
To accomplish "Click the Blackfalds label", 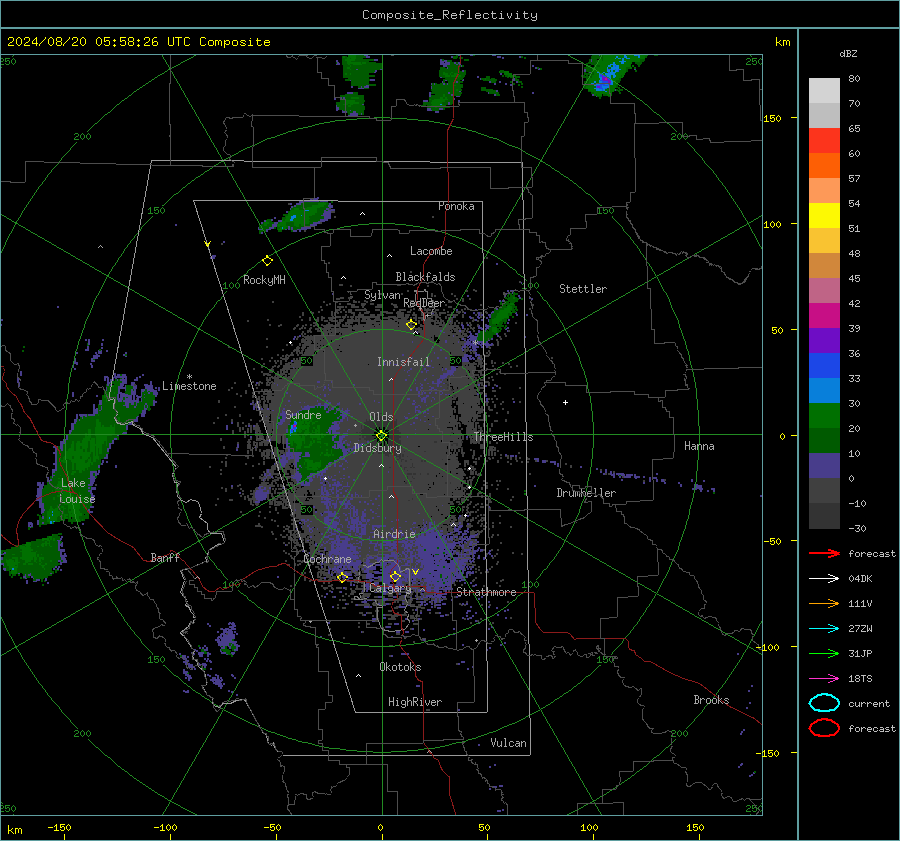I will pos(425,277).
